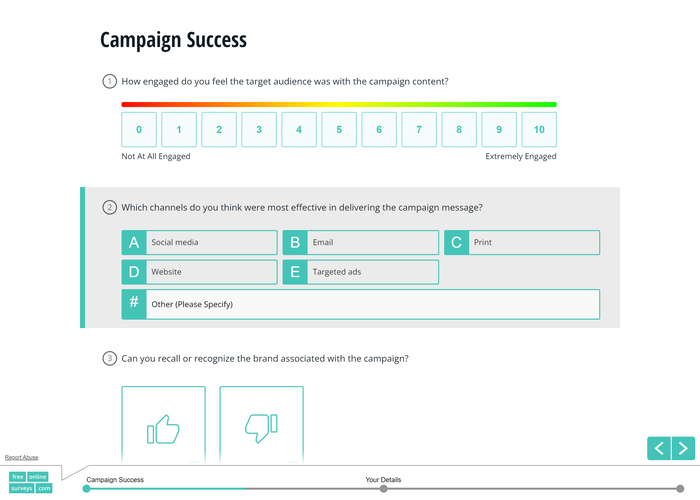Click the free online surveys logo
Screen dimensions: 700x500
30,482
